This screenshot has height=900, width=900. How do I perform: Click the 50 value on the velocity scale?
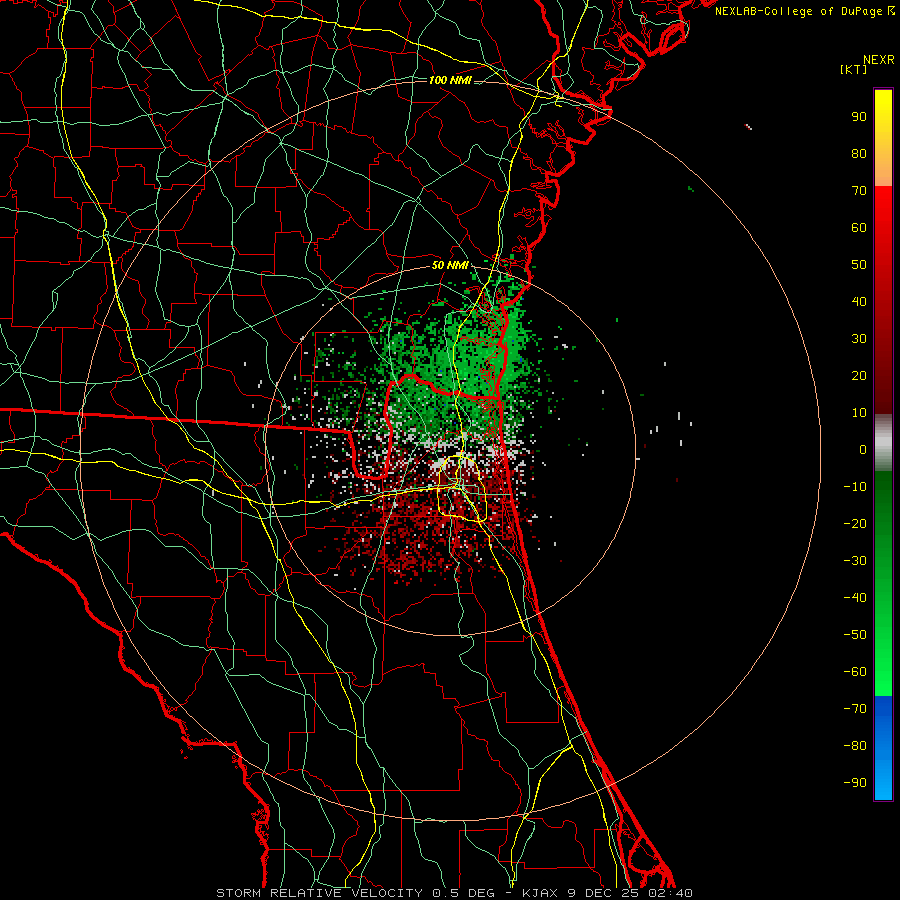859,265
